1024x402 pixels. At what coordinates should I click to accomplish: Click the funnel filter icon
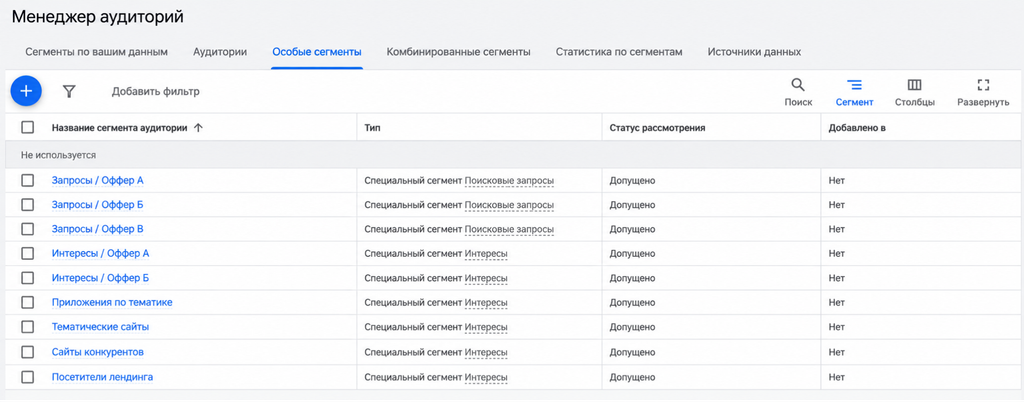click(x=69, y=91)
